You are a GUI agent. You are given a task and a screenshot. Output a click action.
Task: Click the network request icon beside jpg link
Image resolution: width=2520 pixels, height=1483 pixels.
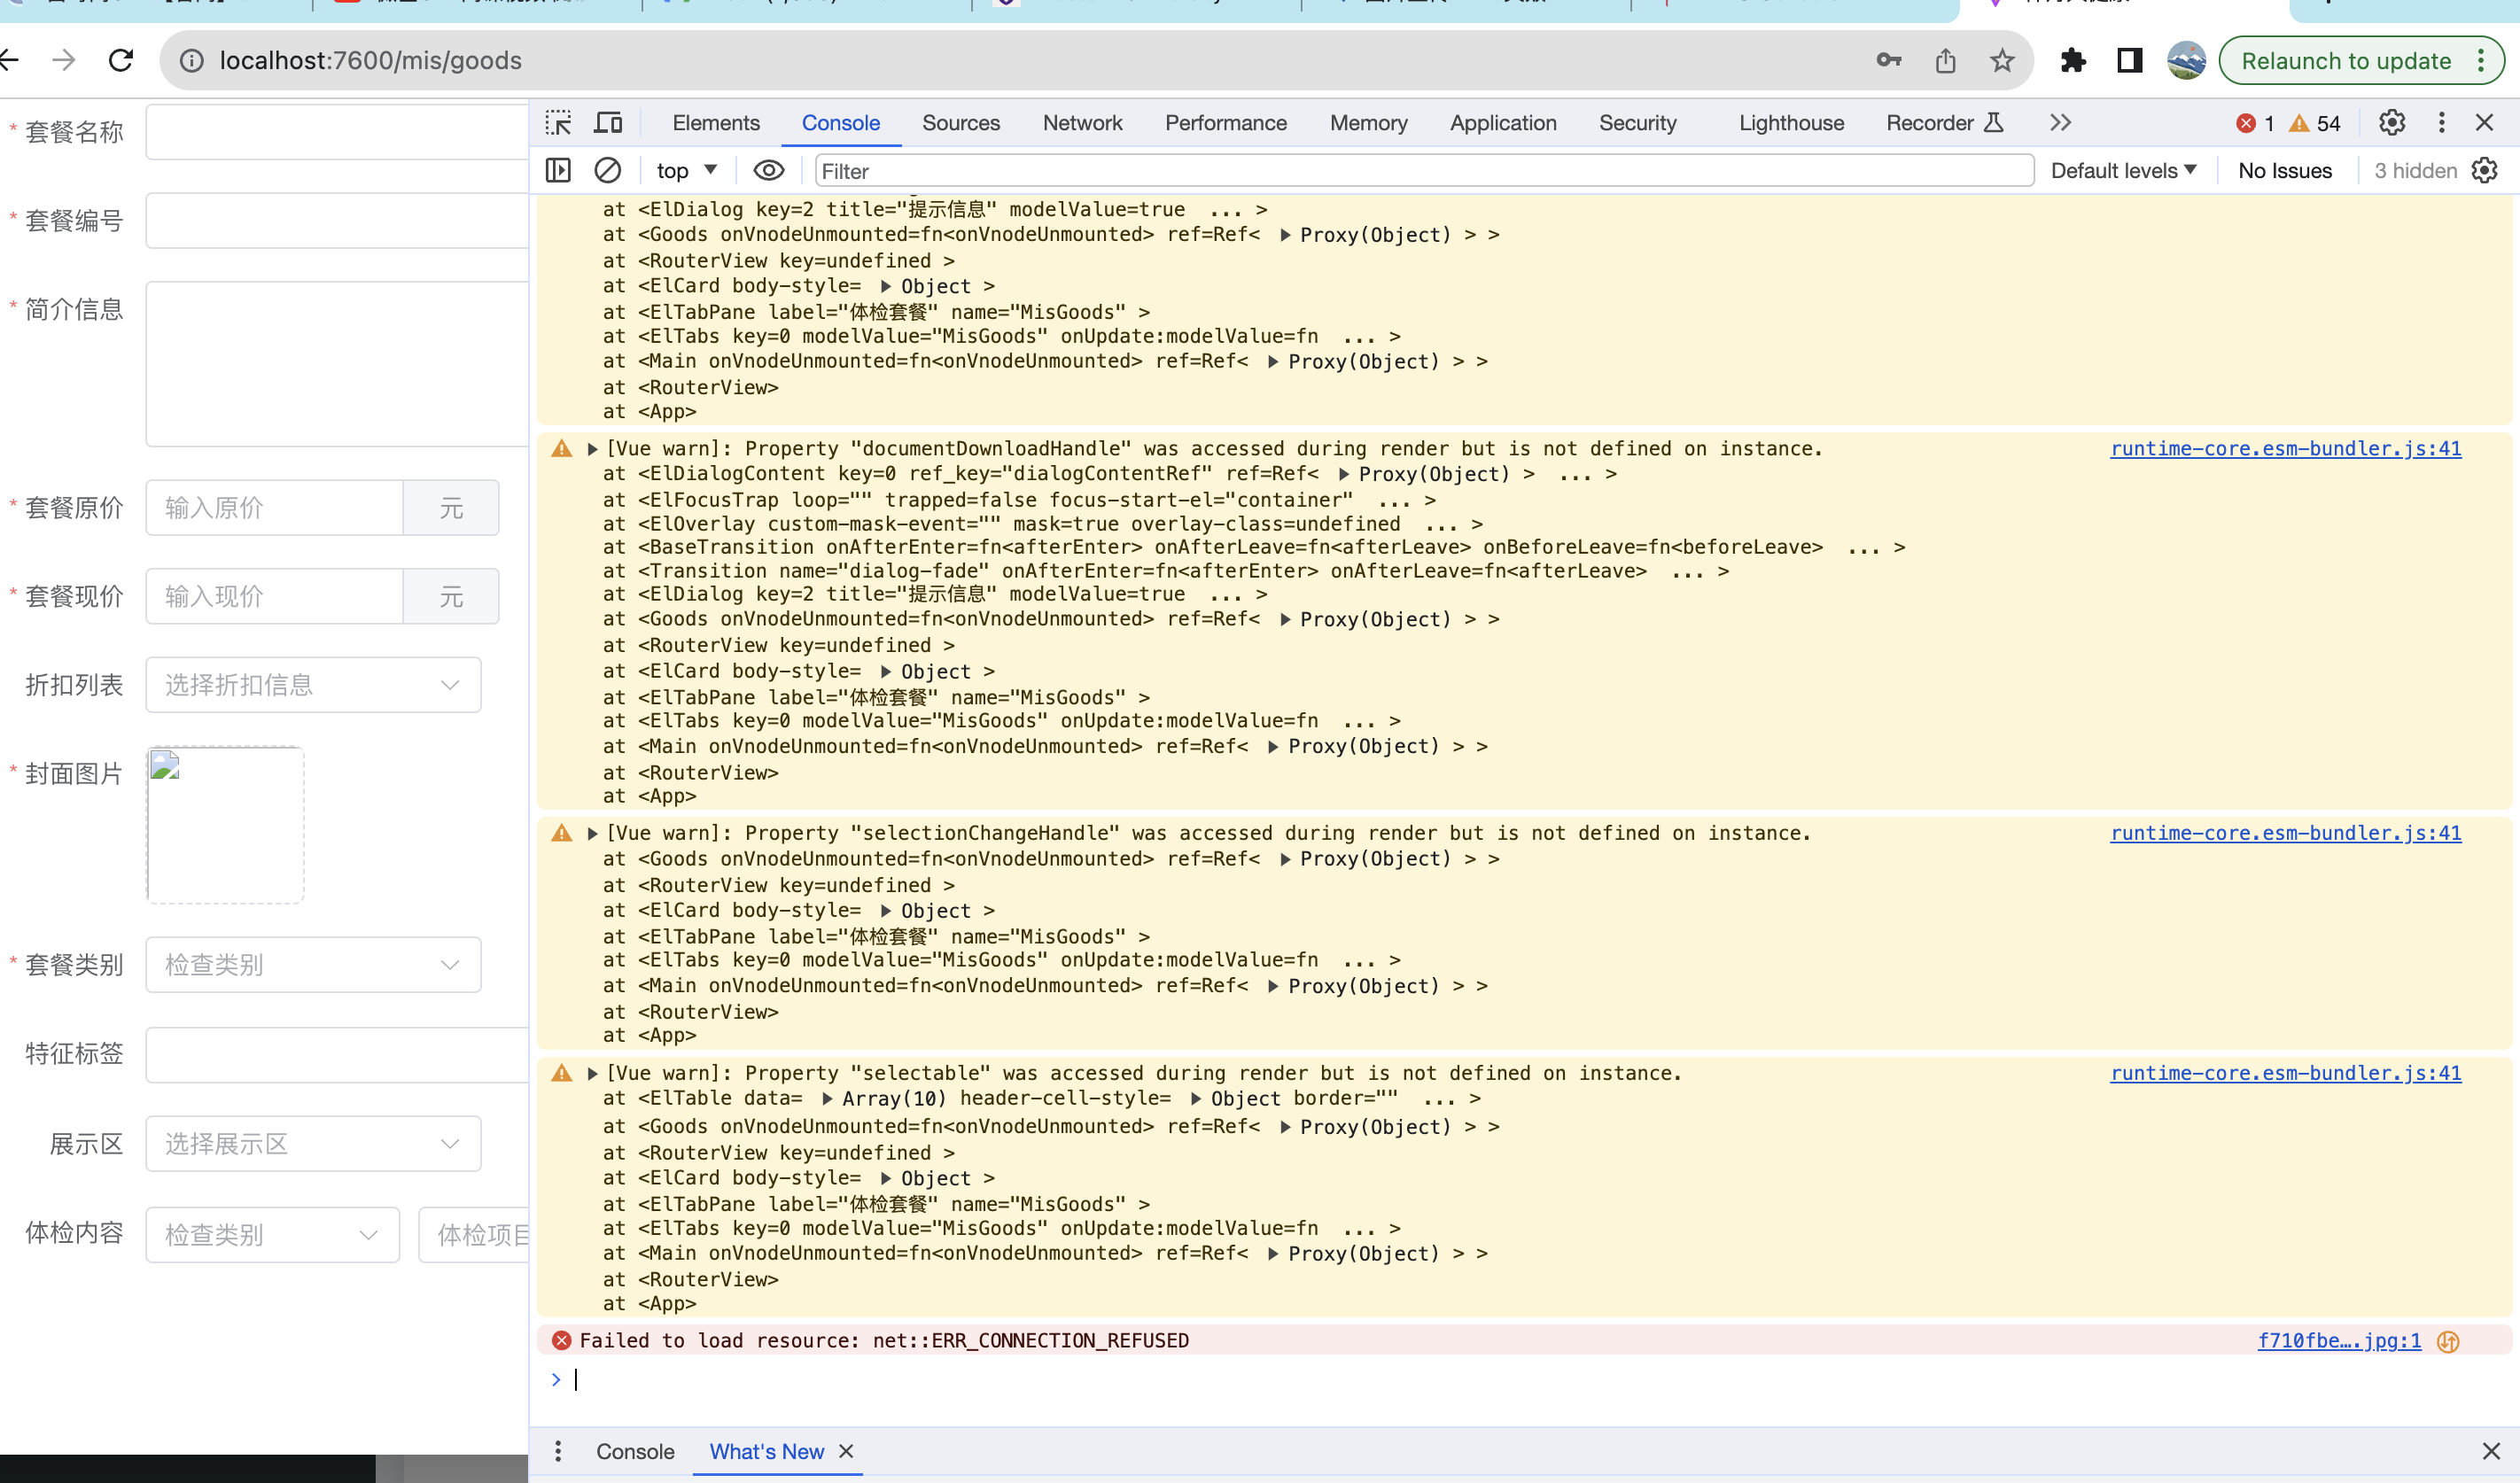(2448, 1342)
